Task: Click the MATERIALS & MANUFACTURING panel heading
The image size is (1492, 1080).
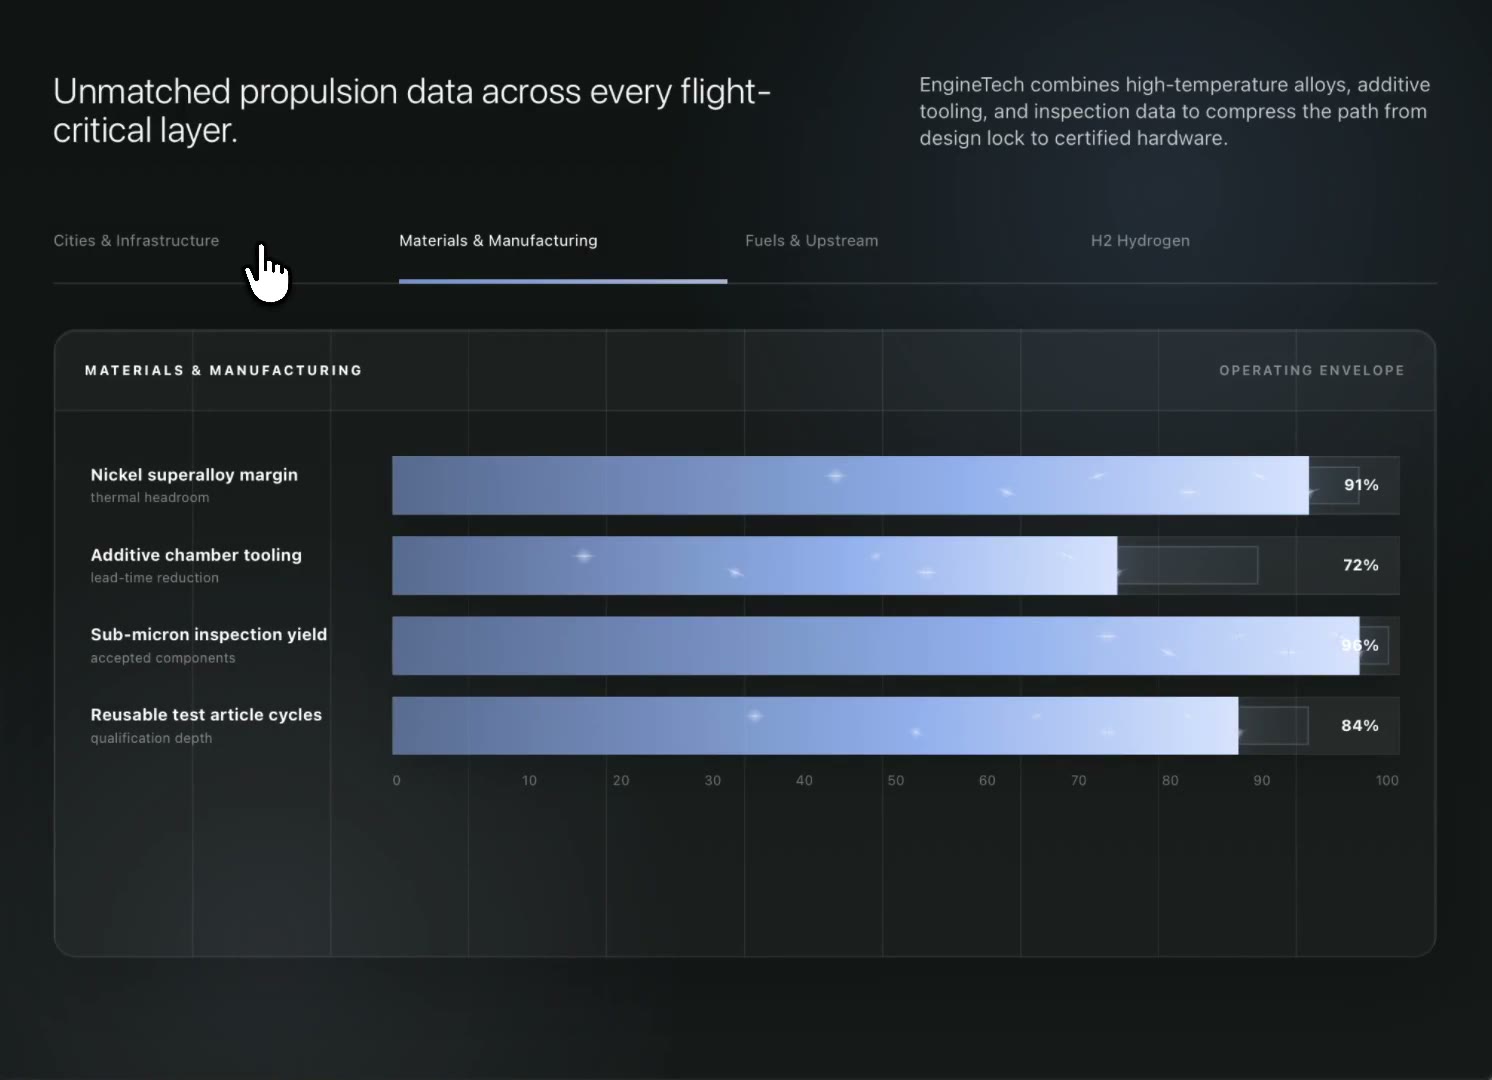Action: [223, 370]
